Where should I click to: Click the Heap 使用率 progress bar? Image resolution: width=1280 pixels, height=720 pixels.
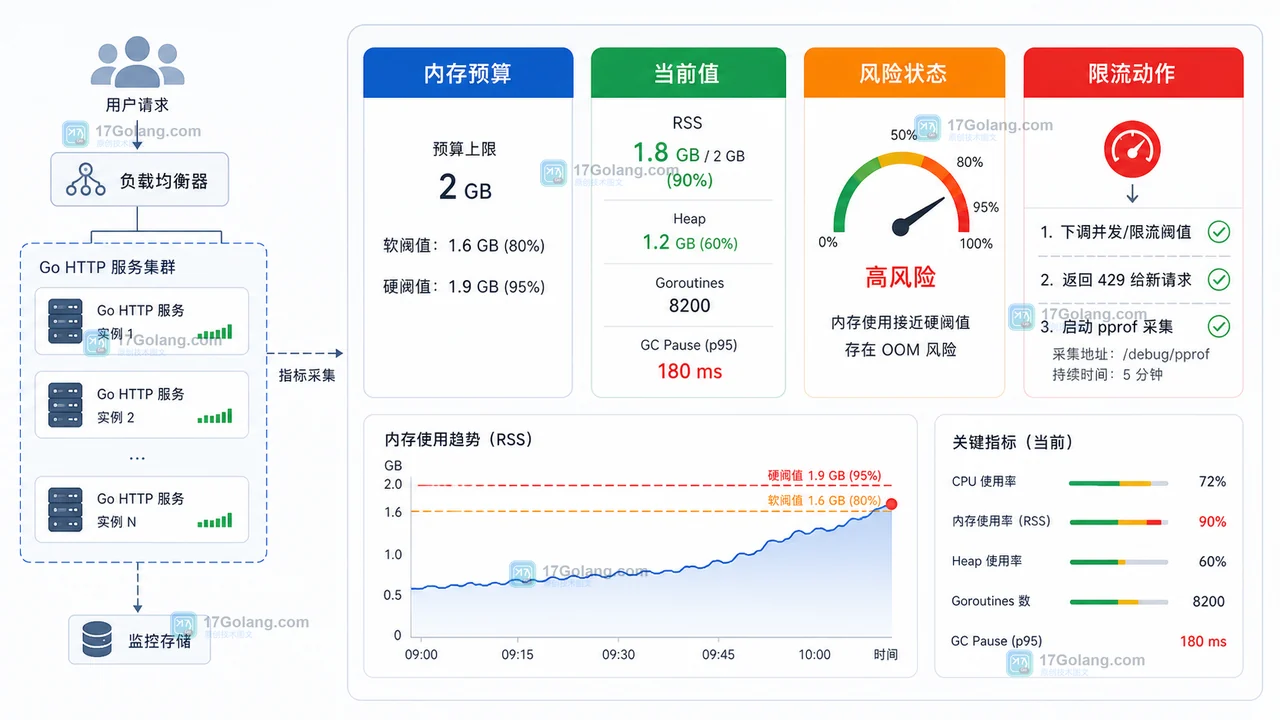pyautogui.click(x=1118, y=562)
